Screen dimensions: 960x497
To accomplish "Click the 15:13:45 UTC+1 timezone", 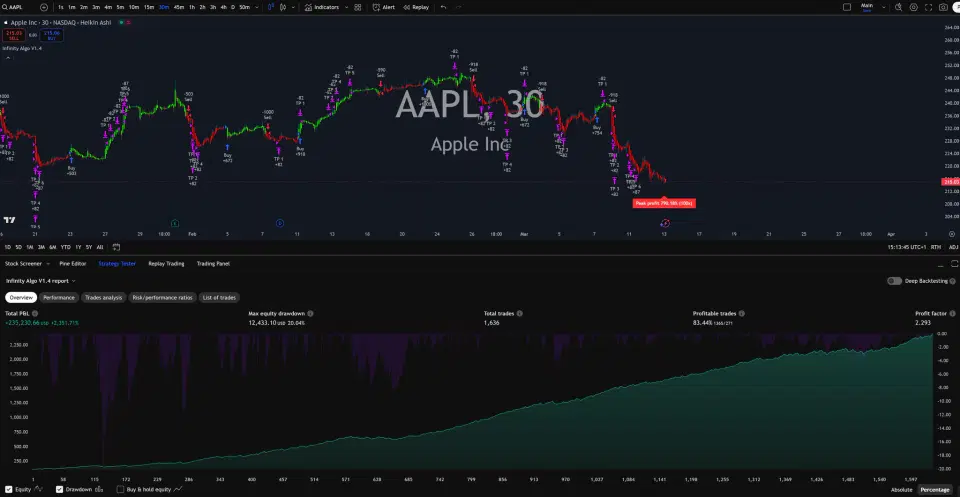I will coord(906,247).
